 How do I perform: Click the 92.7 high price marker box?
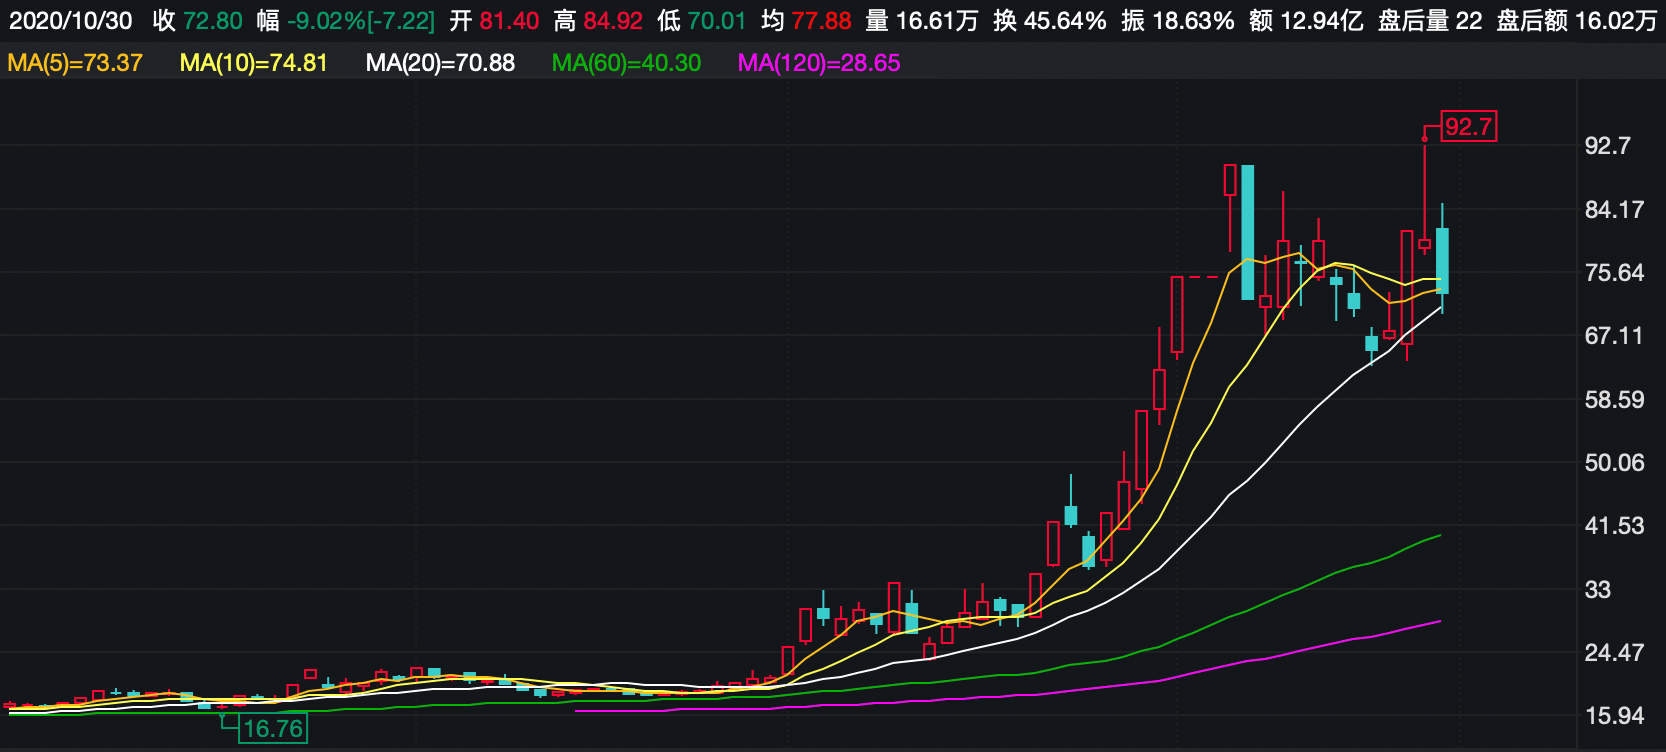tap(1468, 127)
